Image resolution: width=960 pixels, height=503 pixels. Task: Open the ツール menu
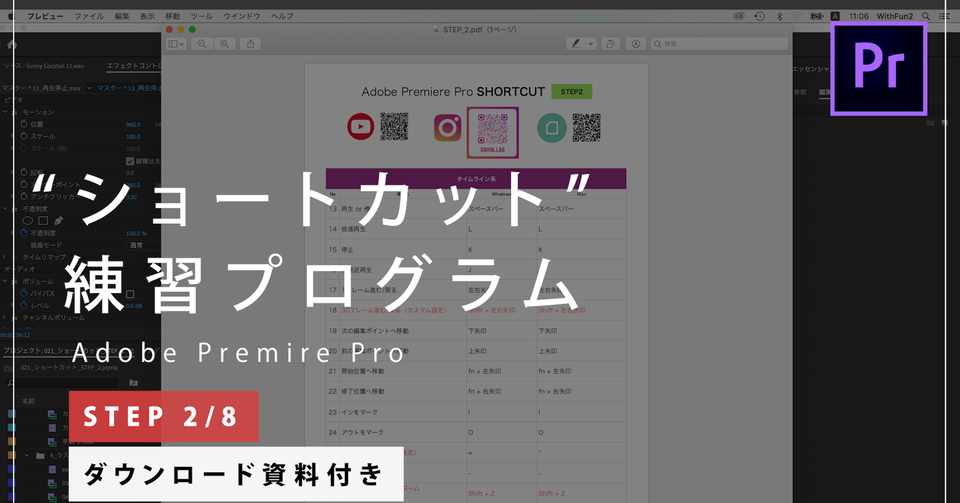[x=201, y=17]
